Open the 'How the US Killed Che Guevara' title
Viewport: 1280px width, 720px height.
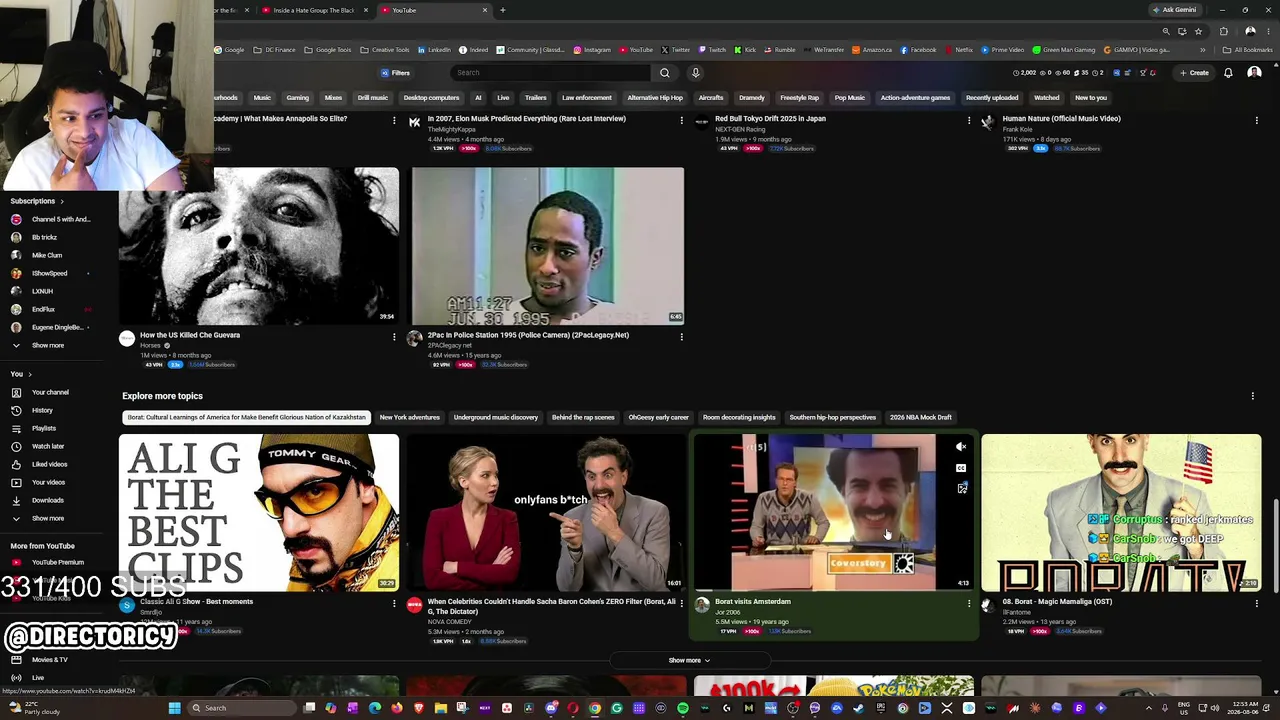(190, 335)
